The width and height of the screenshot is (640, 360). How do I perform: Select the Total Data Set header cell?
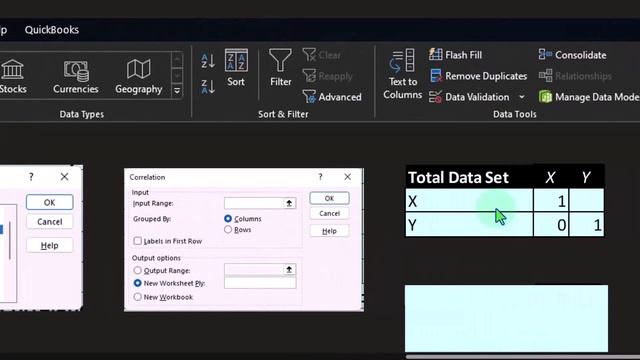click(x=469, y=177)
